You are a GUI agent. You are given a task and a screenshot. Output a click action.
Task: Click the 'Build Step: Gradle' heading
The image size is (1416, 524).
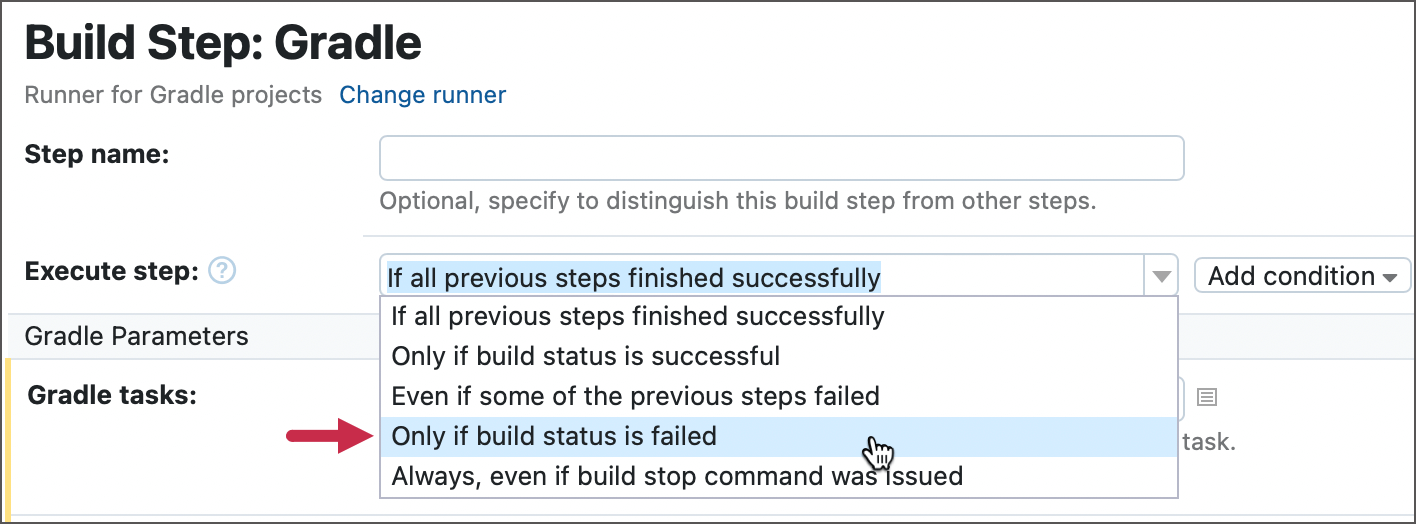pos(223,43)
